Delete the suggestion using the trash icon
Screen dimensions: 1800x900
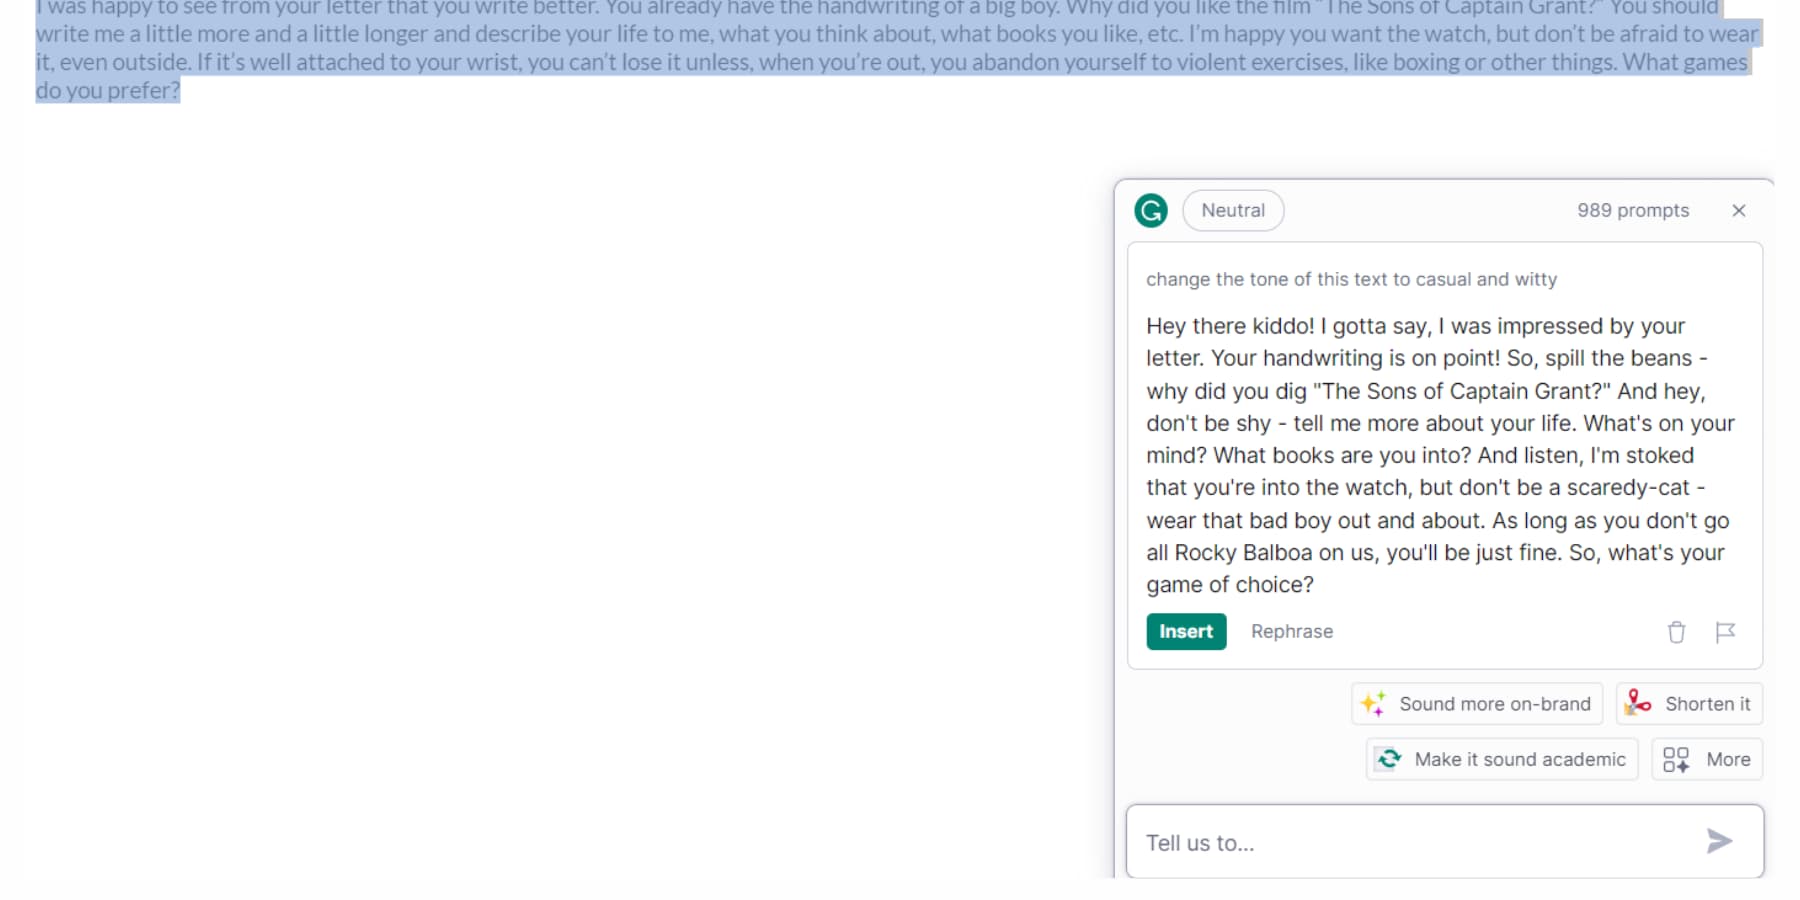click(1677, 631)
